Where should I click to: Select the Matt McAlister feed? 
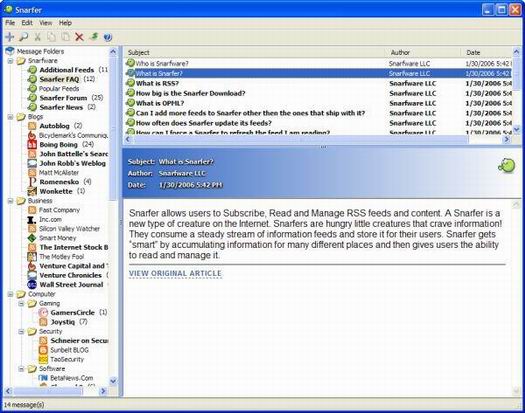point(59,173)
